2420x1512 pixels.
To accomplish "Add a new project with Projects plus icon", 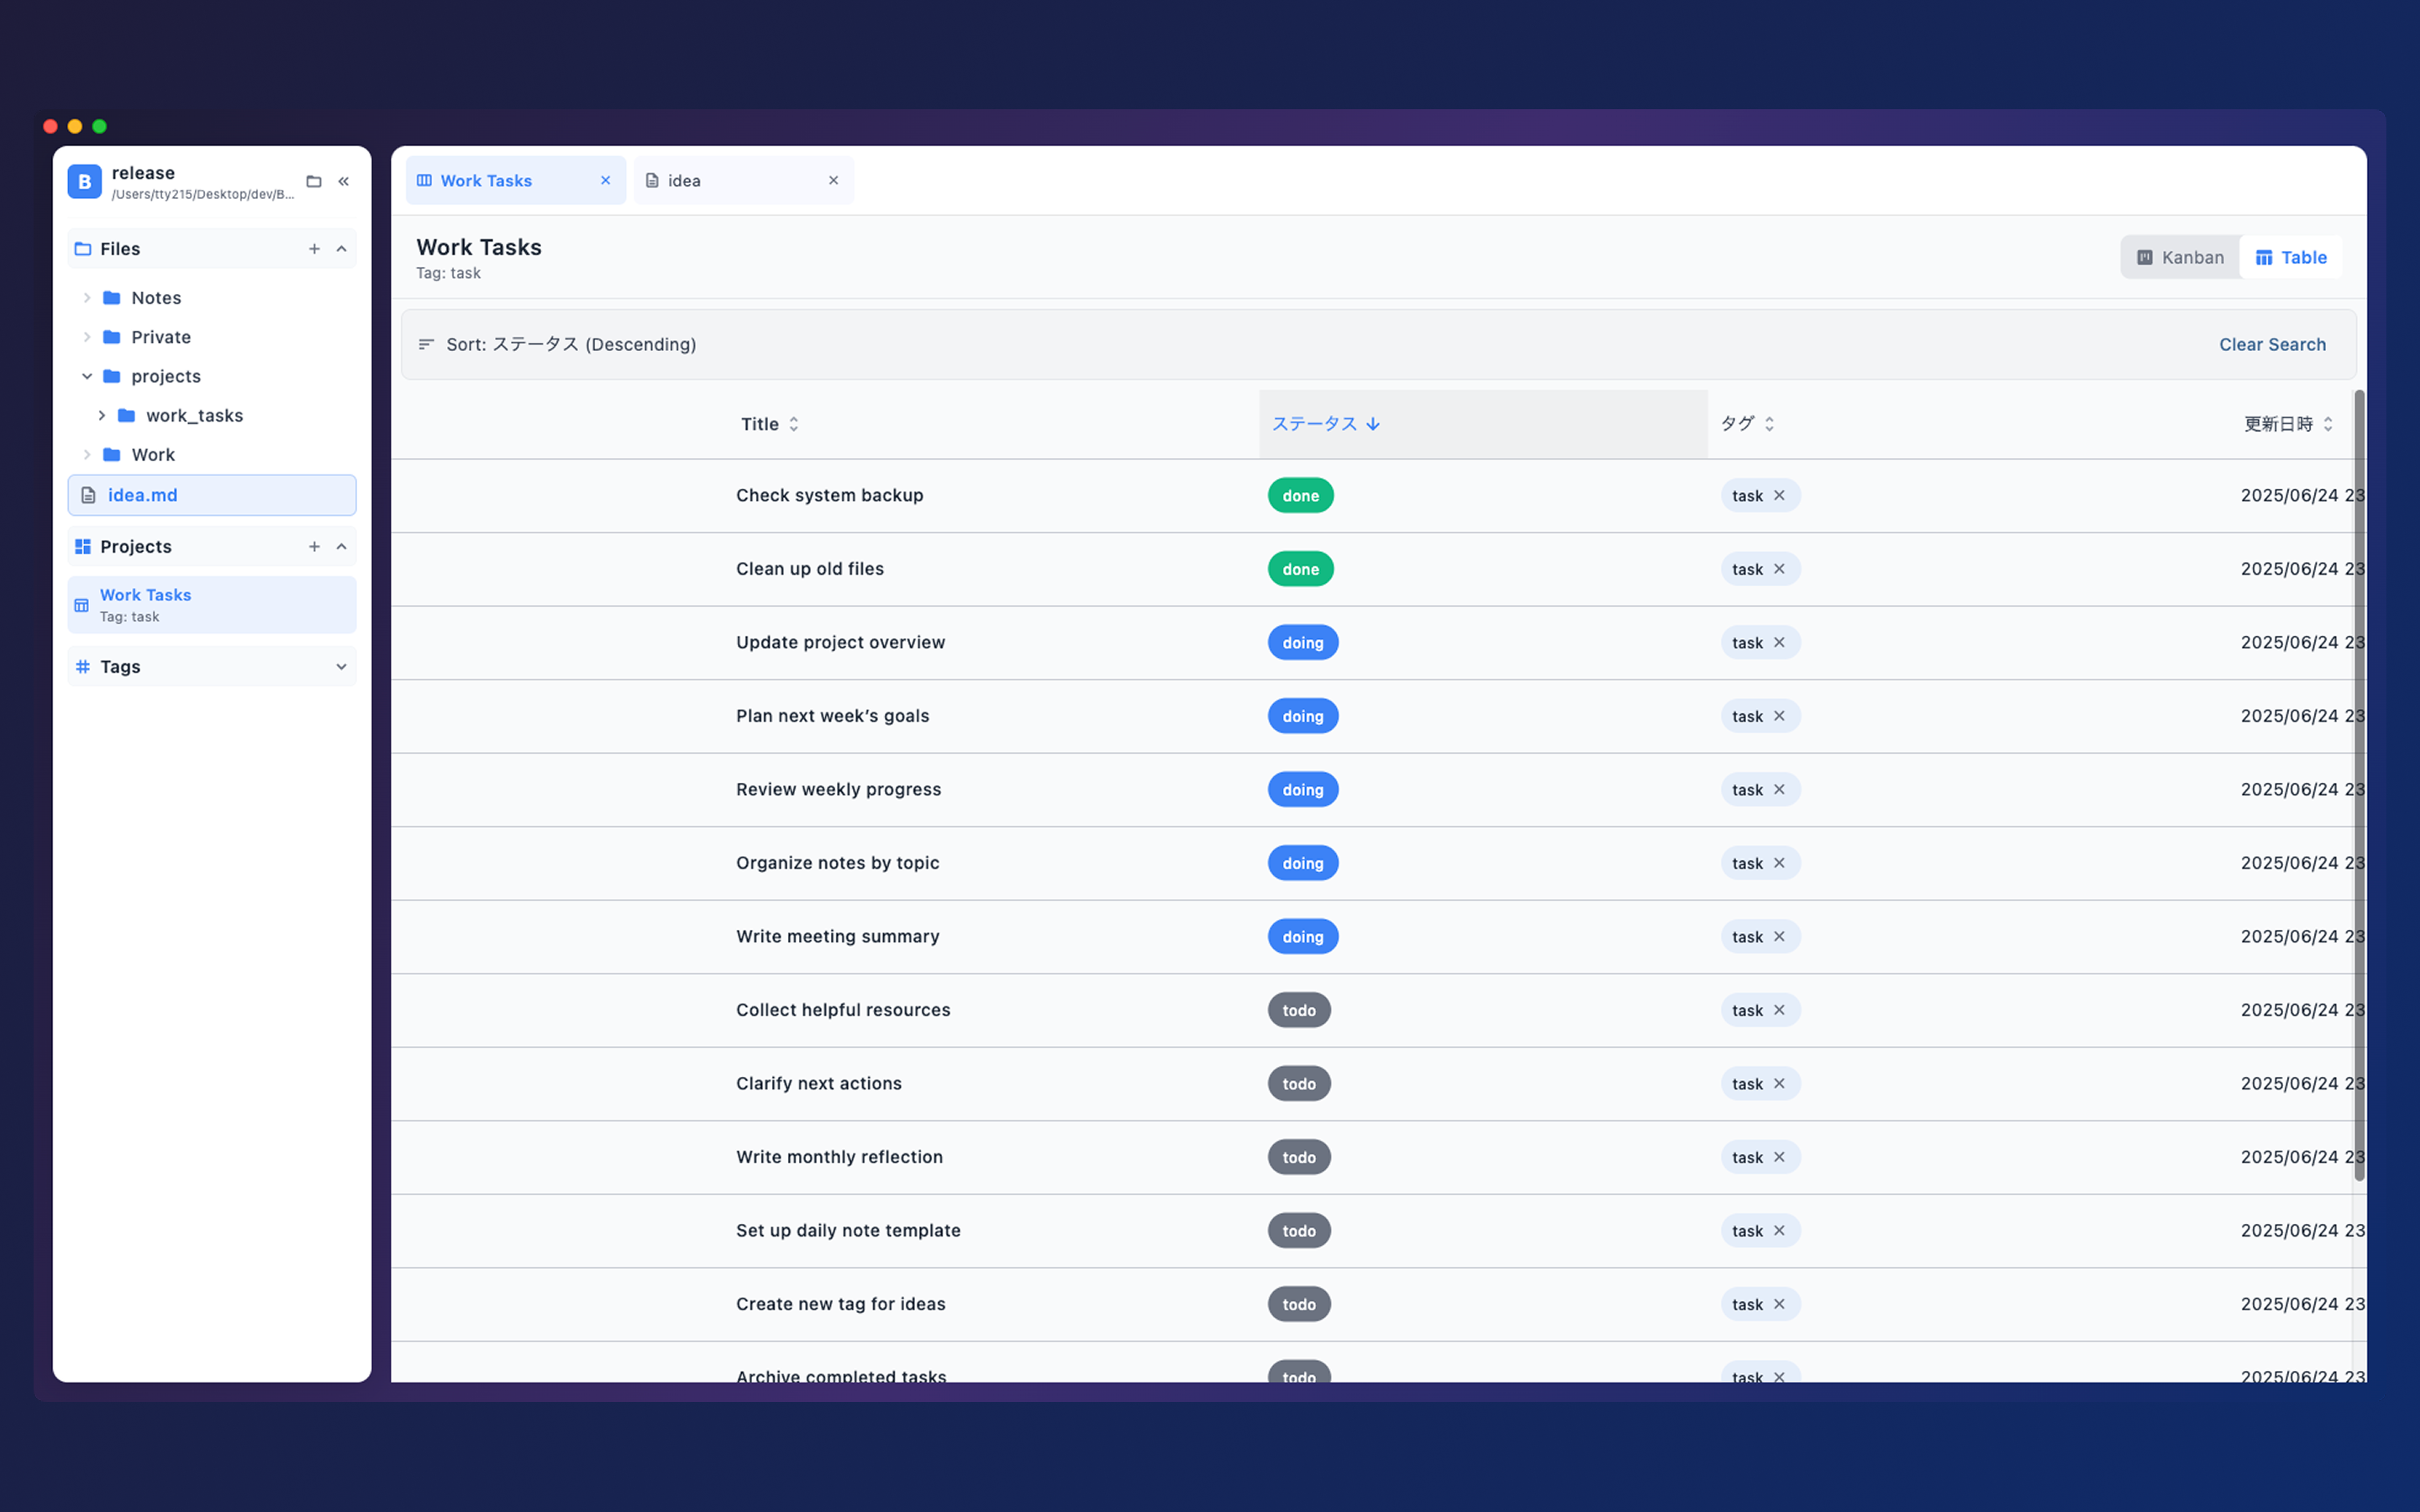I will coord(314,546).
